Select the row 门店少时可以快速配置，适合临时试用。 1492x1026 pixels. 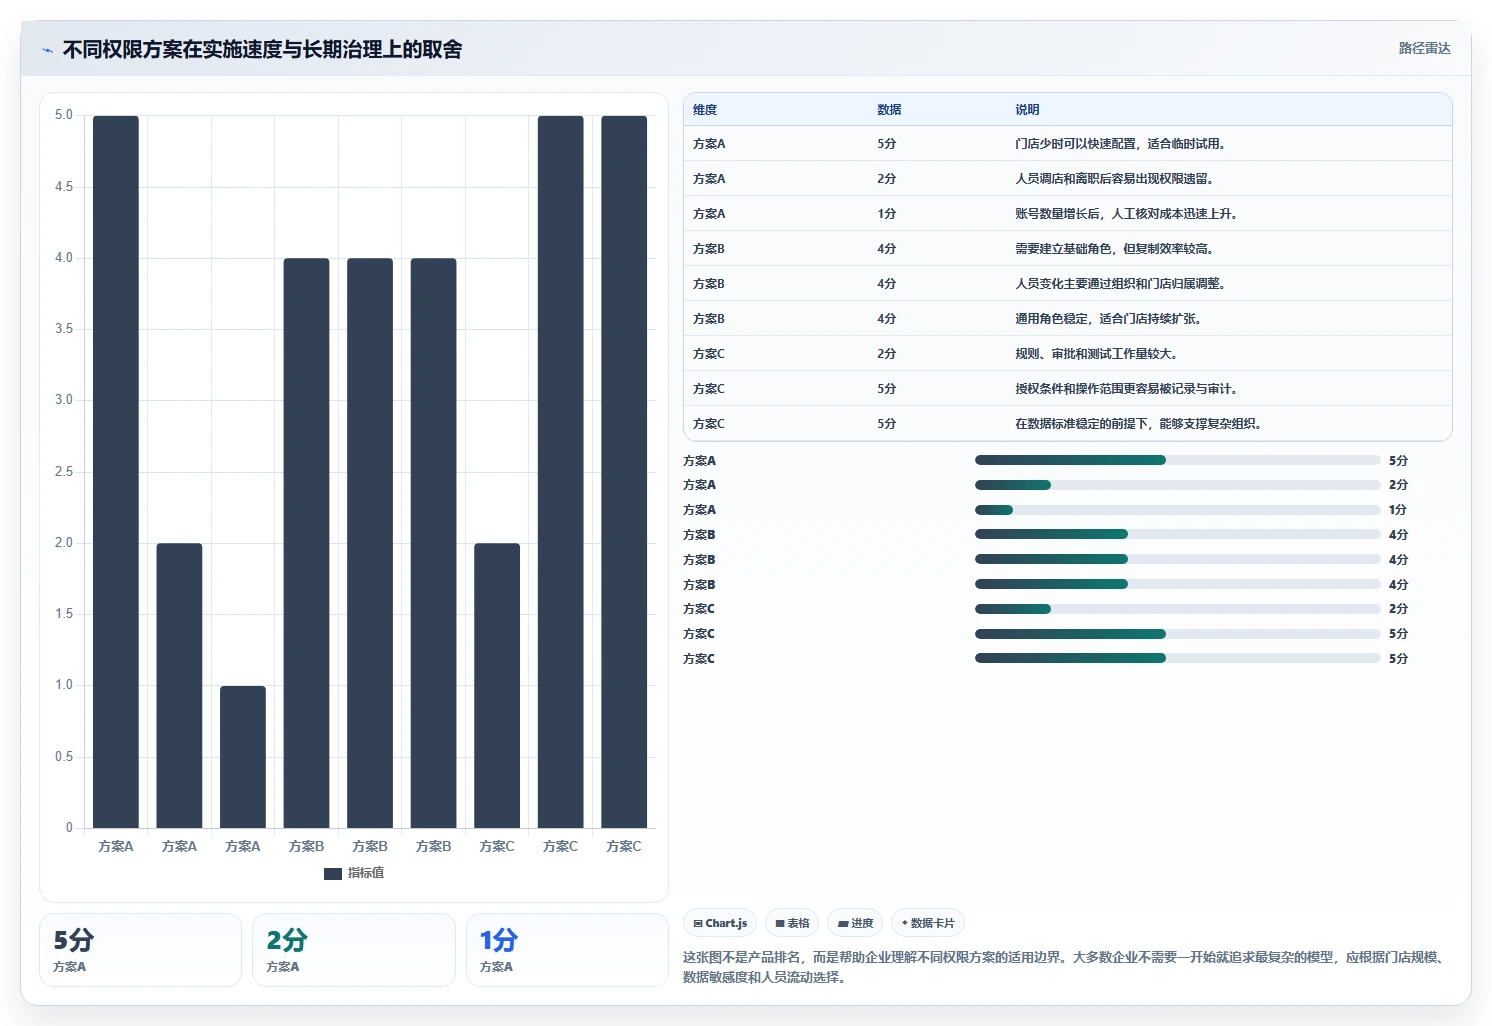(x=1067, y=144)
